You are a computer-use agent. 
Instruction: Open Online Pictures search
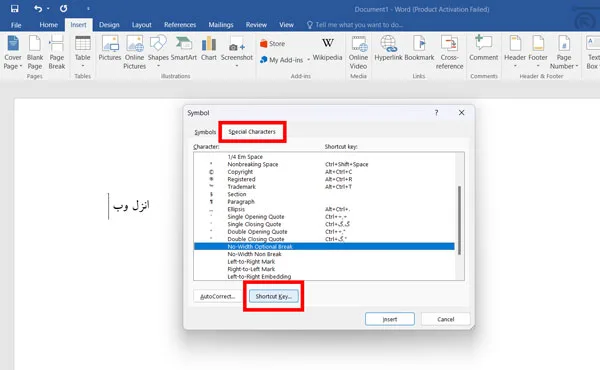pos(135,52)
